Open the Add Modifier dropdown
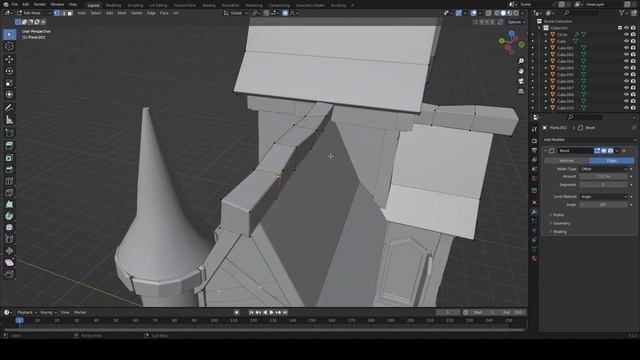Viewport: 640px width, 360px height. (589, 140)
